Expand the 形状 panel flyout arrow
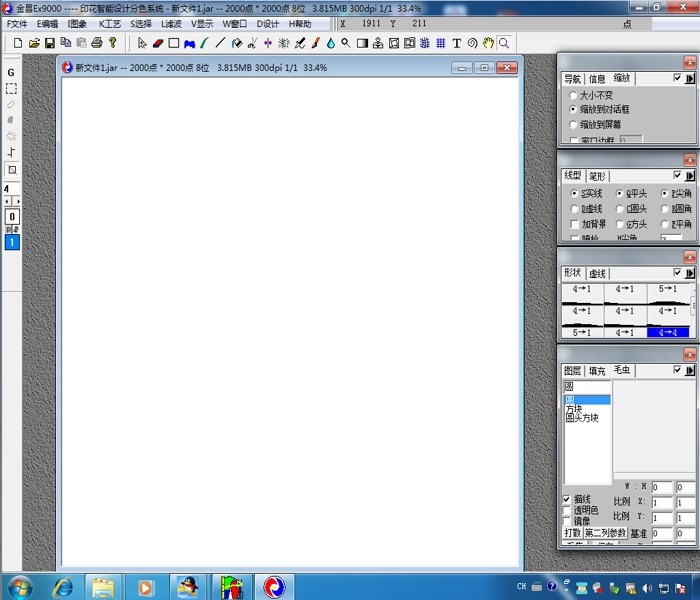The height and width of the screenshot is (600, 700). (690, 273)
